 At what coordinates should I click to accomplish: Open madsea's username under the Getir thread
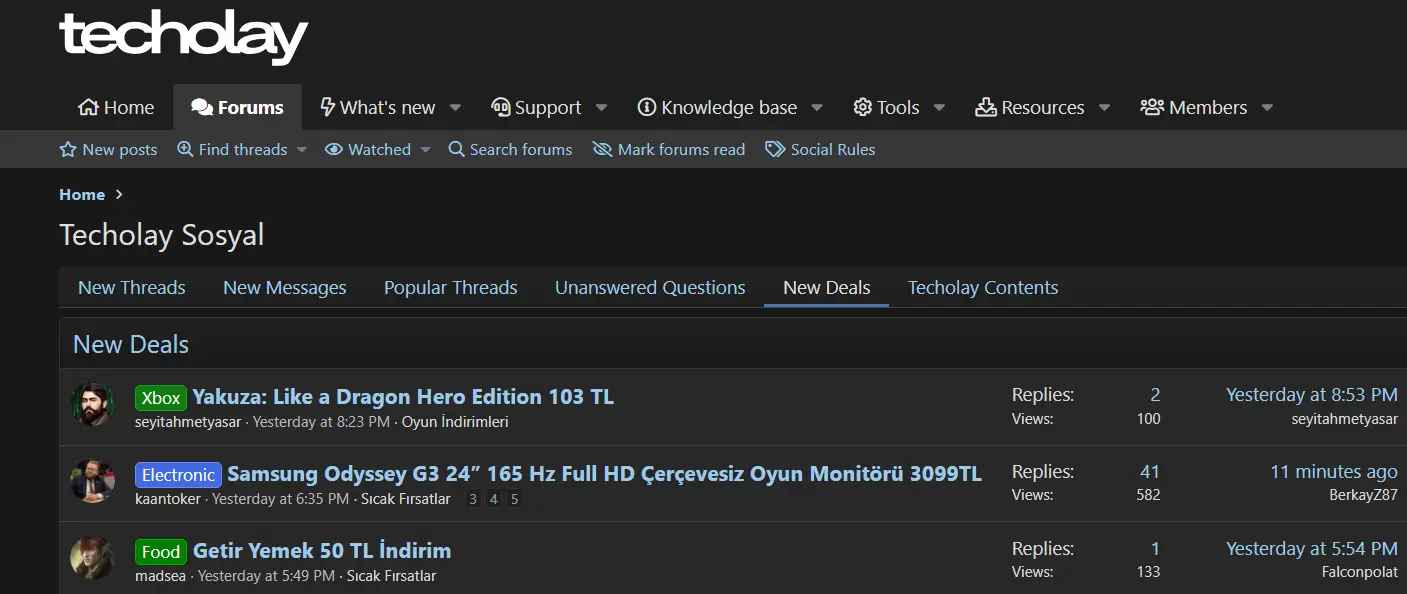[160, 576]
